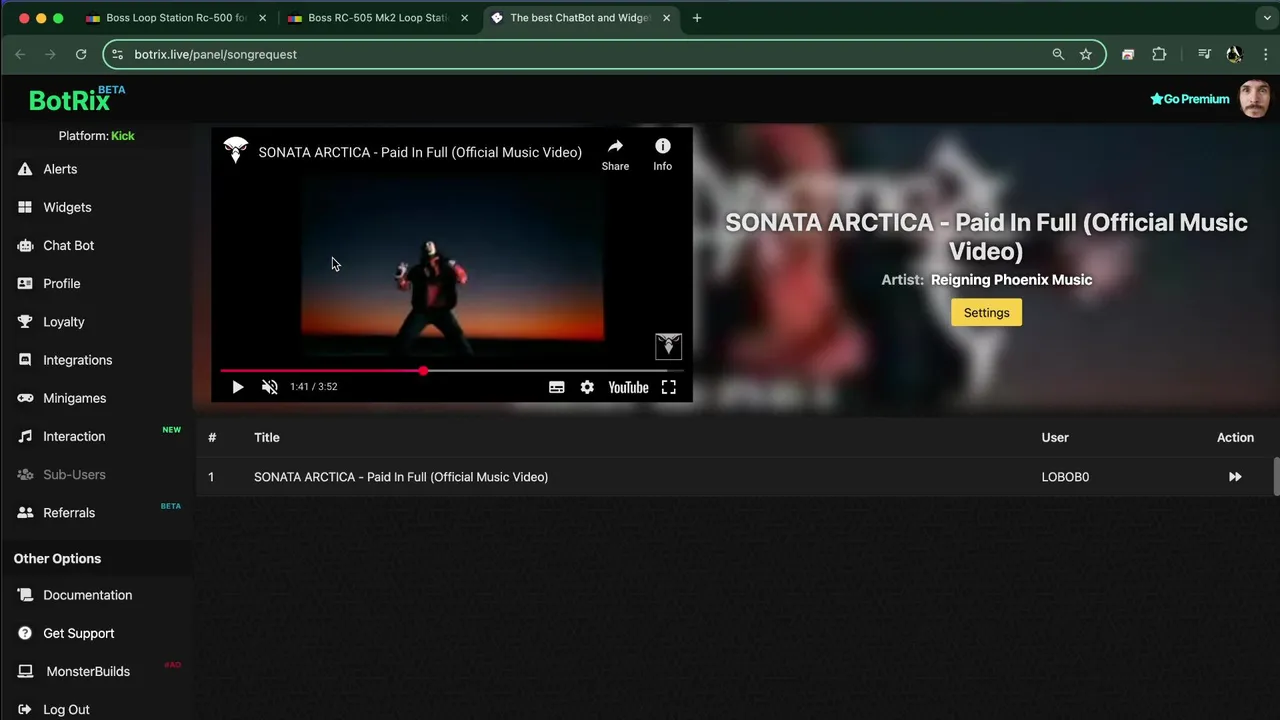Close the Boss RC-505 Mk2 tab
The width and height of the screenshot is (1280, 720).
click(464, 18)
